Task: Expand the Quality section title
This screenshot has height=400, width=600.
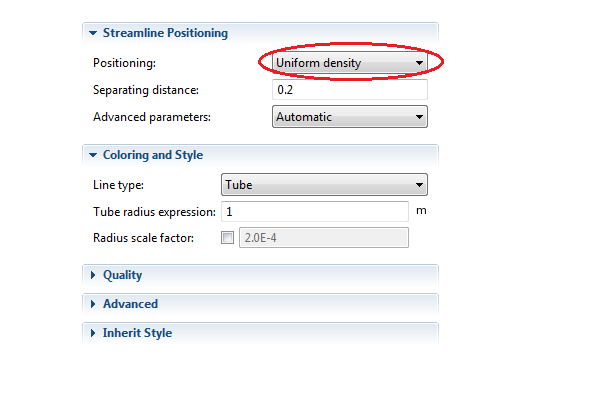Action: [x=123, y=275]
